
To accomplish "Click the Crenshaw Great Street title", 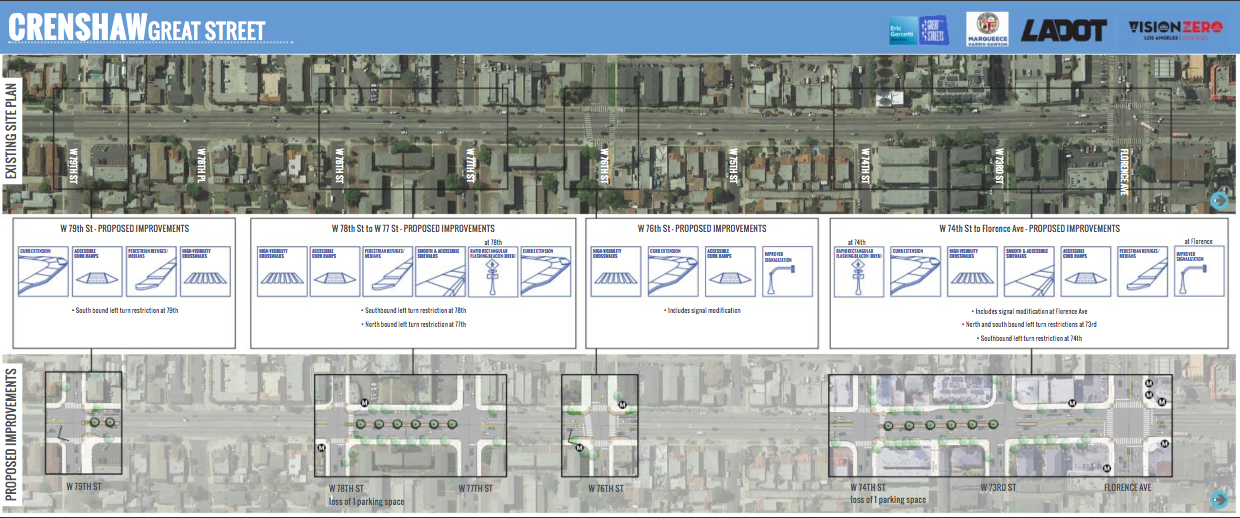I will pos(137,27).
